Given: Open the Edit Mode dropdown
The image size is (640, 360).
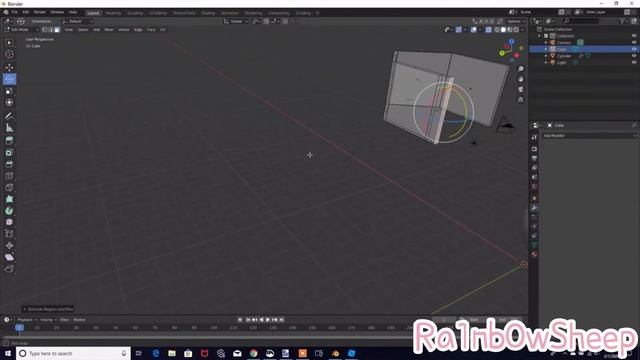Looking at the screenshot, I should point(21,30).
